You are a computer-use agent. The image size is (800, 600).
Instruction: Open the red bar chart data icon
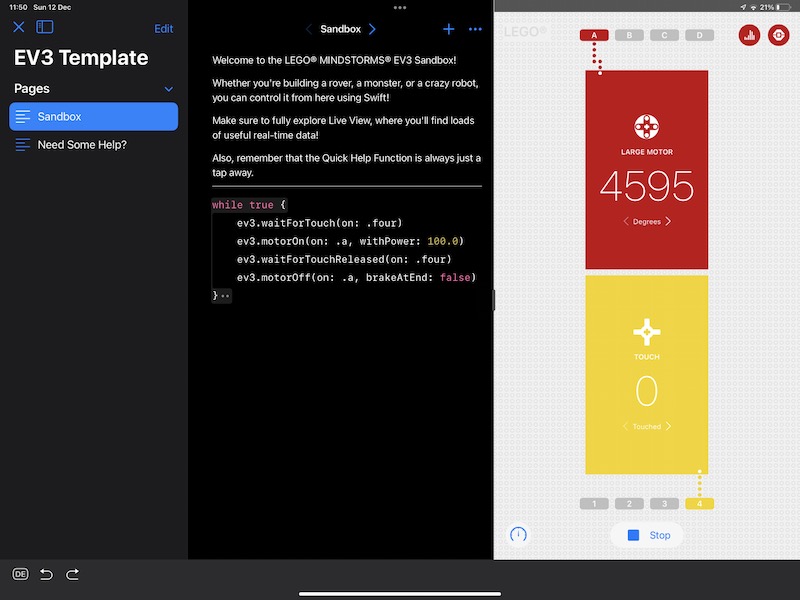click(x=749, y=35)
